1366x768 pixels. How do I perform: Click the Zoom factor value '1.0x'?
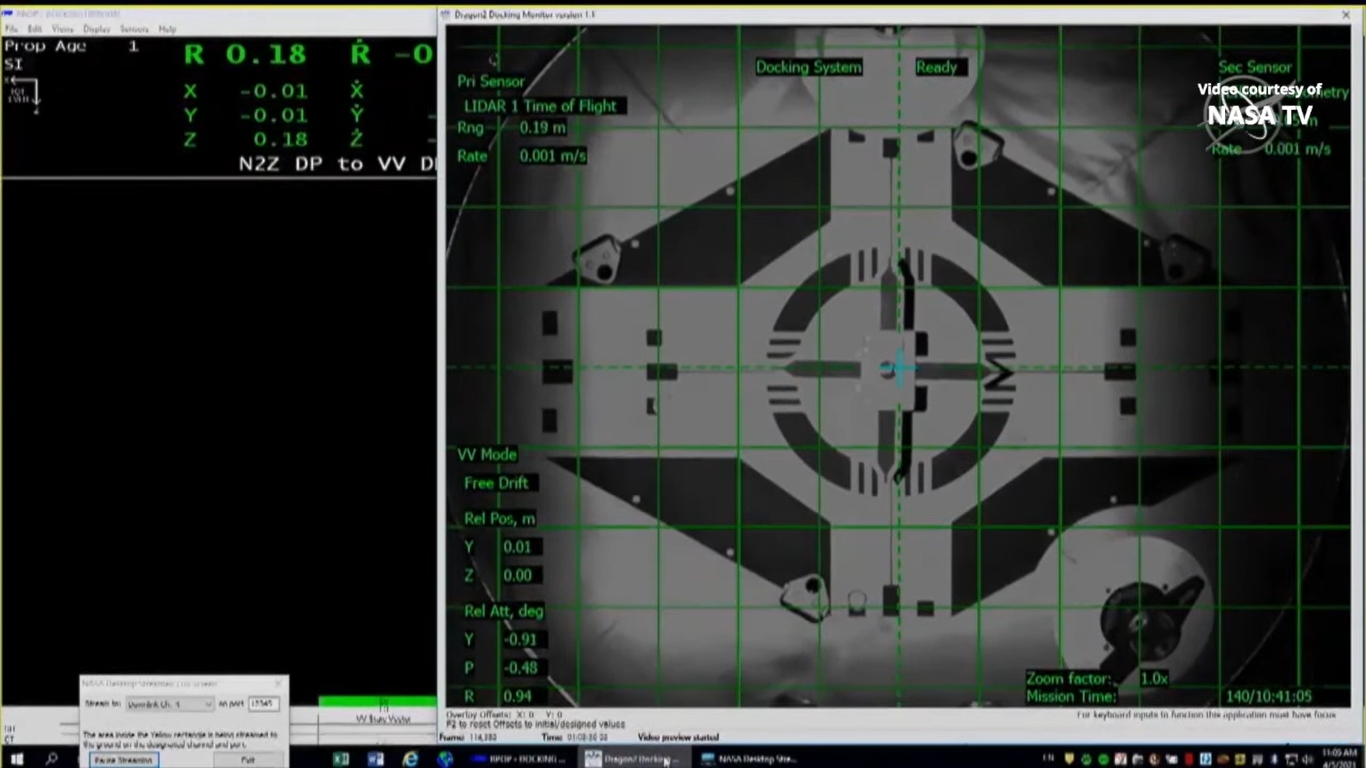[1154, 678]
